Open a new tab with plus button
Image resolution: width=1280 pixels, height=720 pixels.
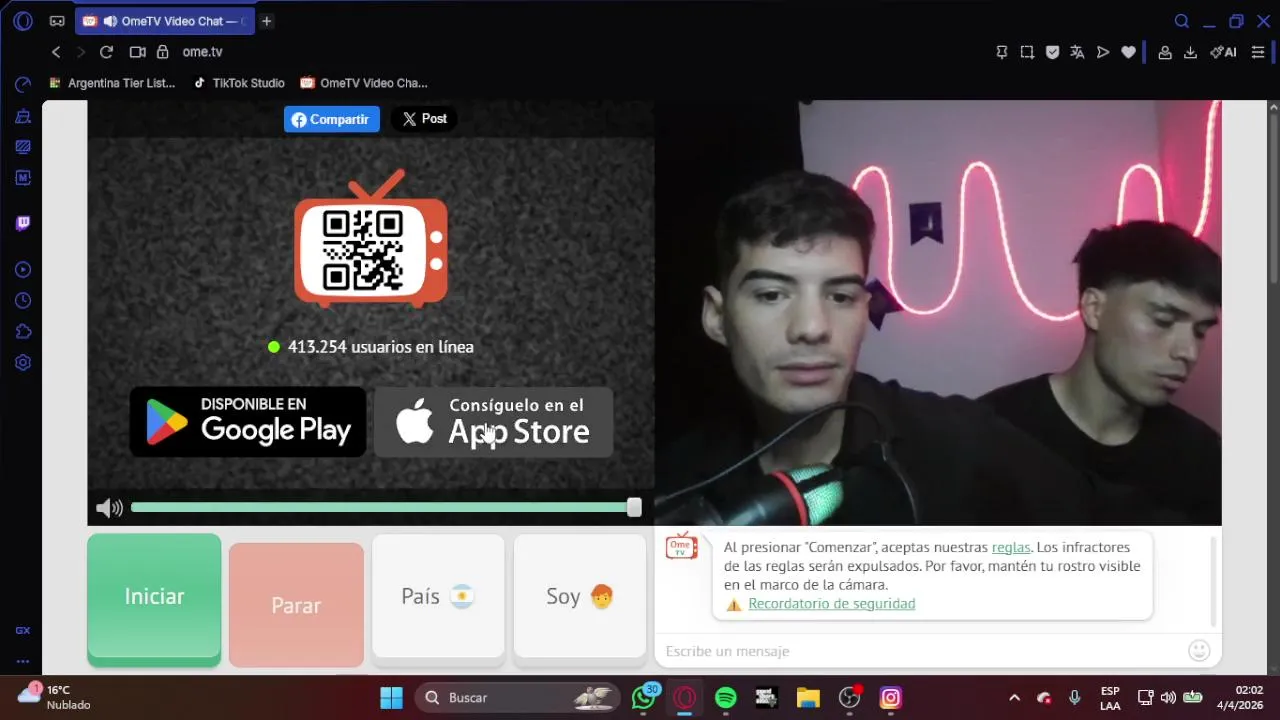click(267, 21)
